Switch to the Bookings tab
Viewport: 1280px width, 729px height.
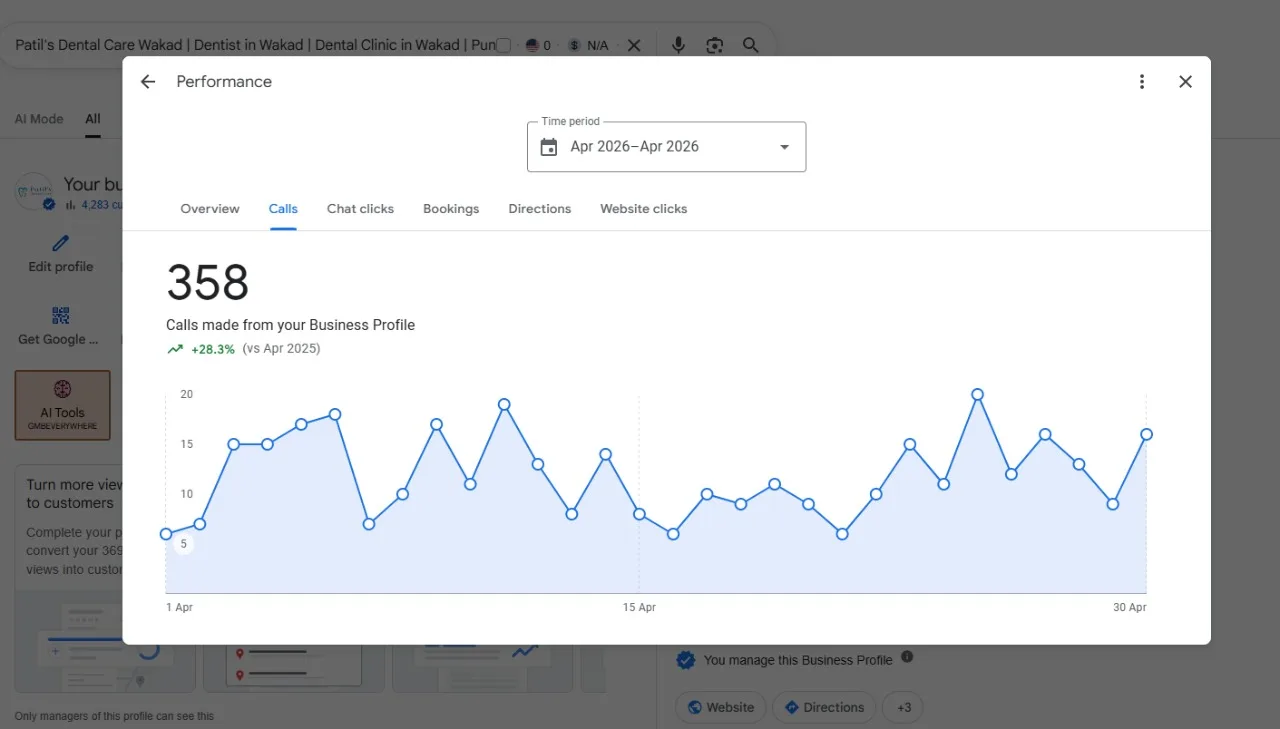451,209
